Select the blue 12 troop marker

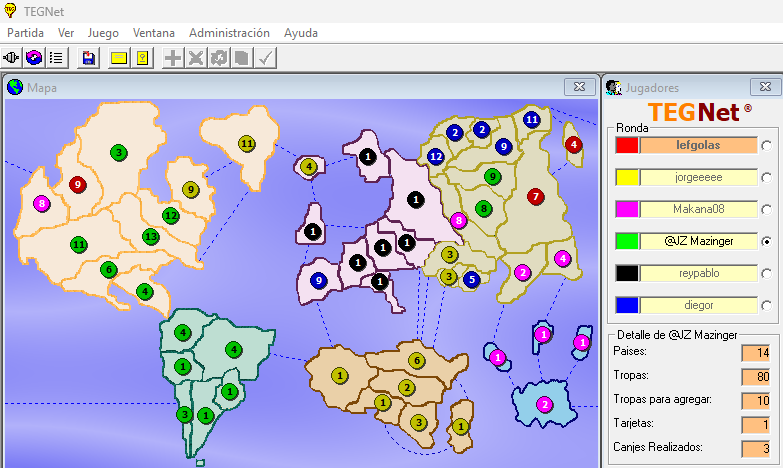tap(435, 156)
